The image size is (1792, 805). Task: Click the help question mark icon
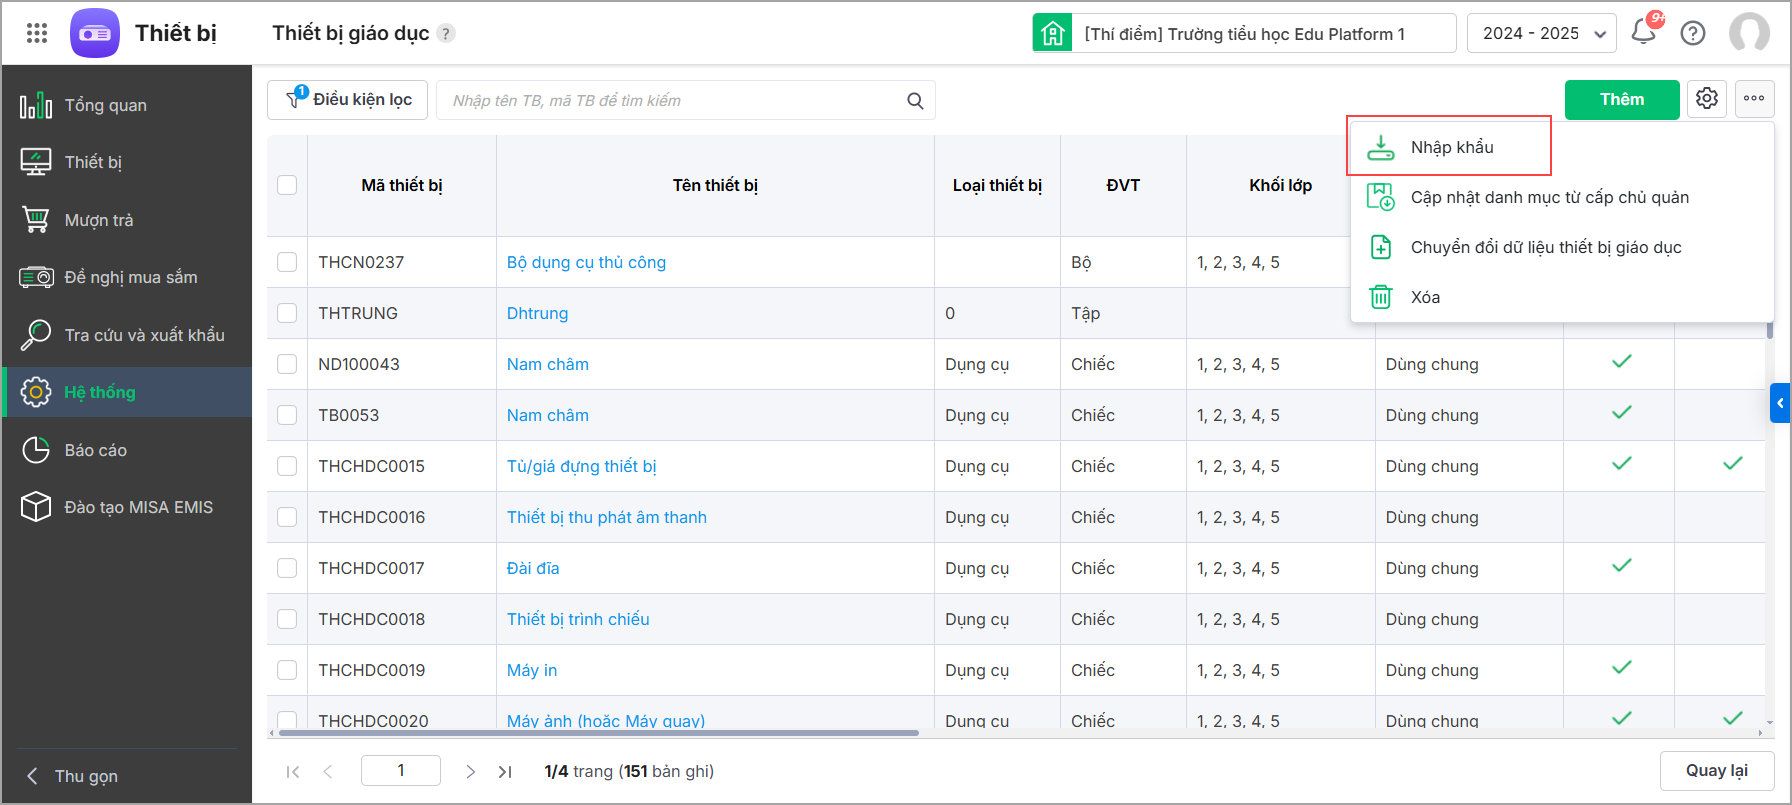1693,33
